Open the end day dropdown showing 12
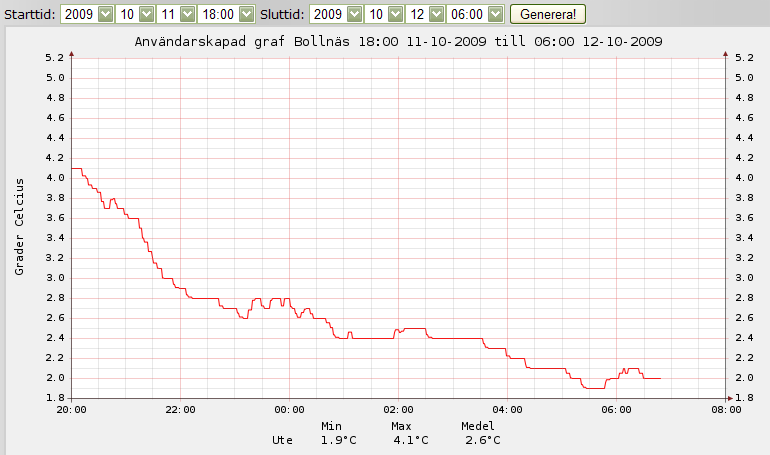The image size is (770, 455). pyautogui.click(x=425, y=15)
